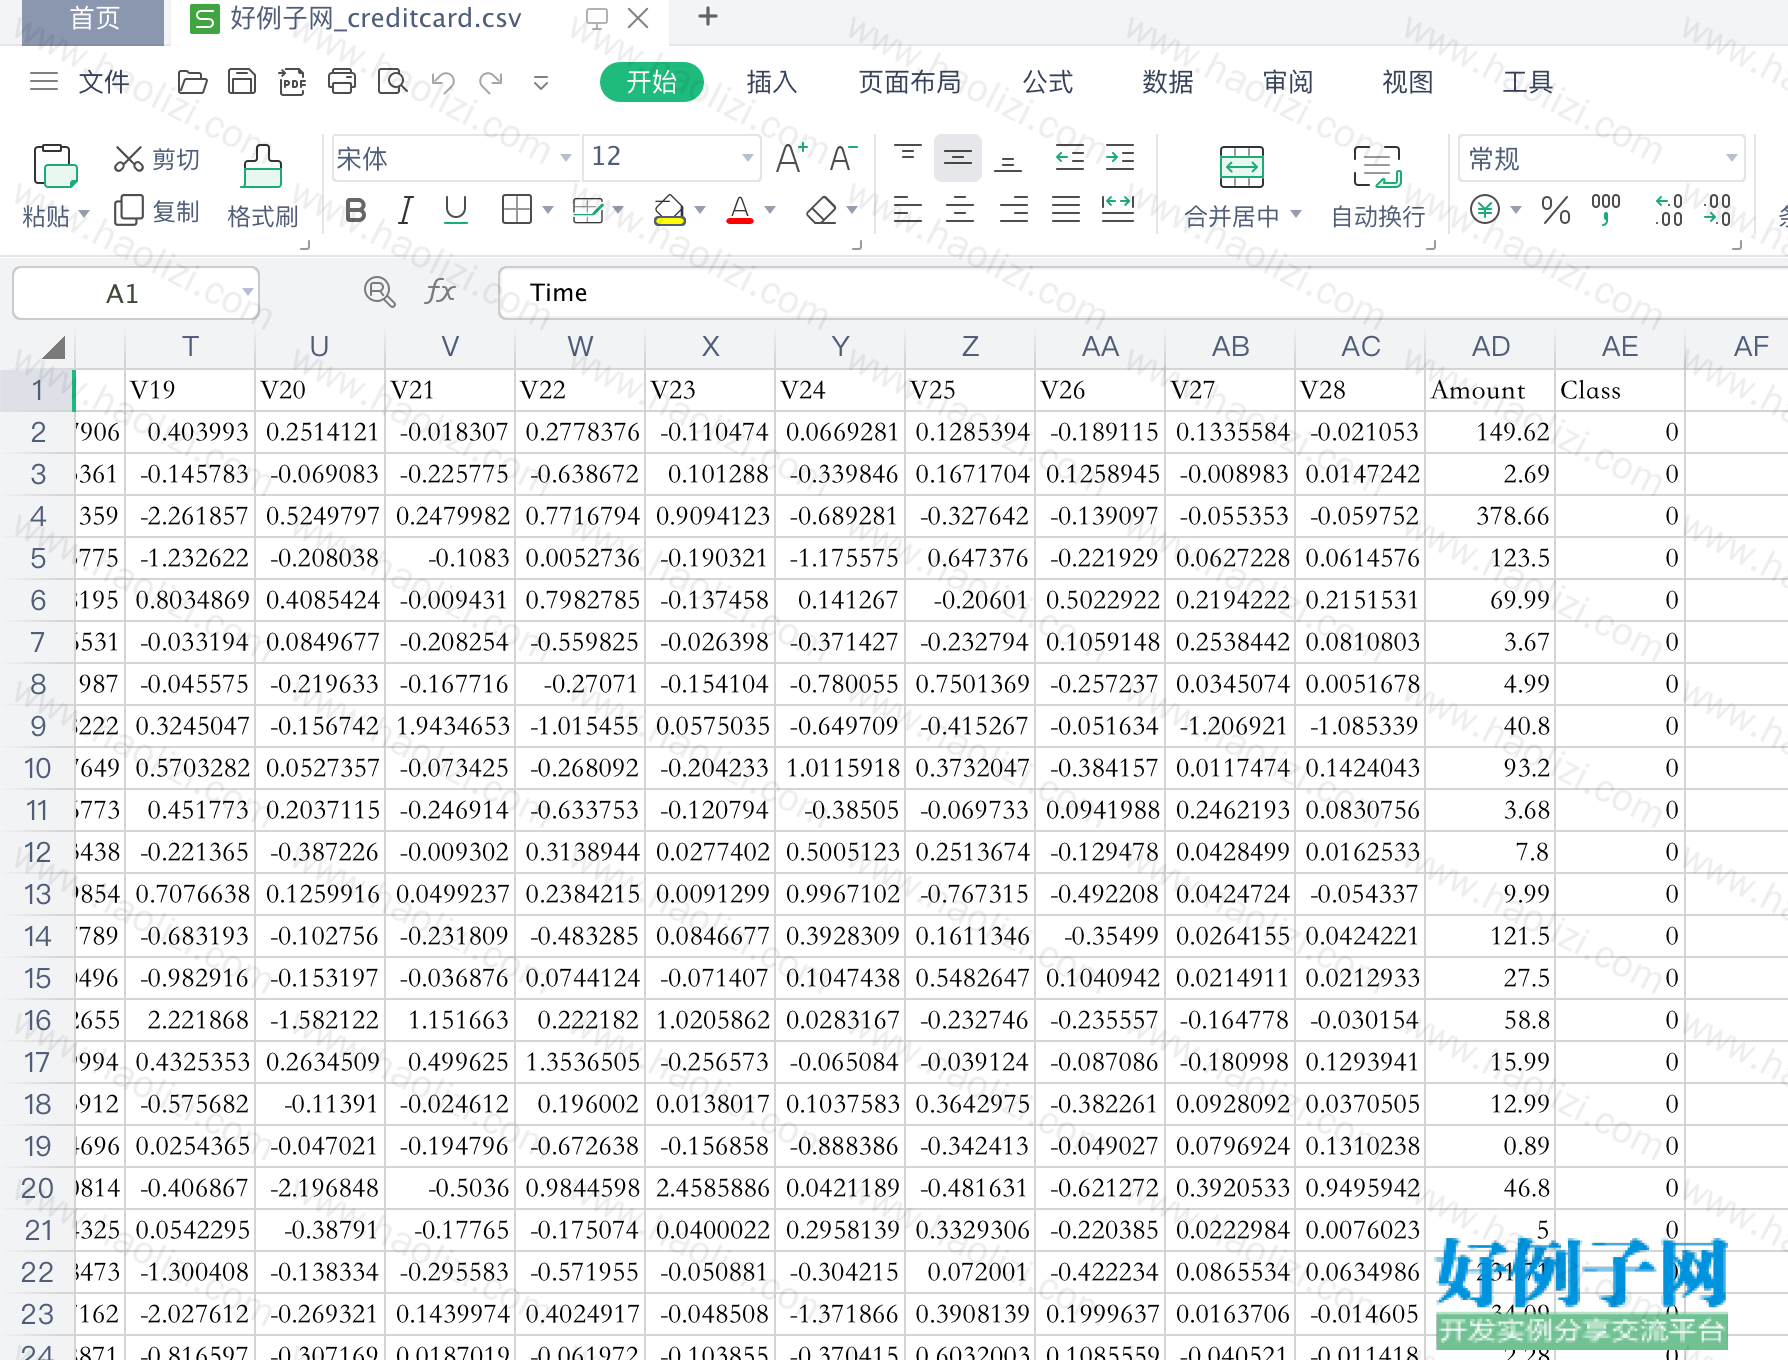Increase indent icon
The width and height of the screenshot is (1788, 1360).
coord(1119,158)
